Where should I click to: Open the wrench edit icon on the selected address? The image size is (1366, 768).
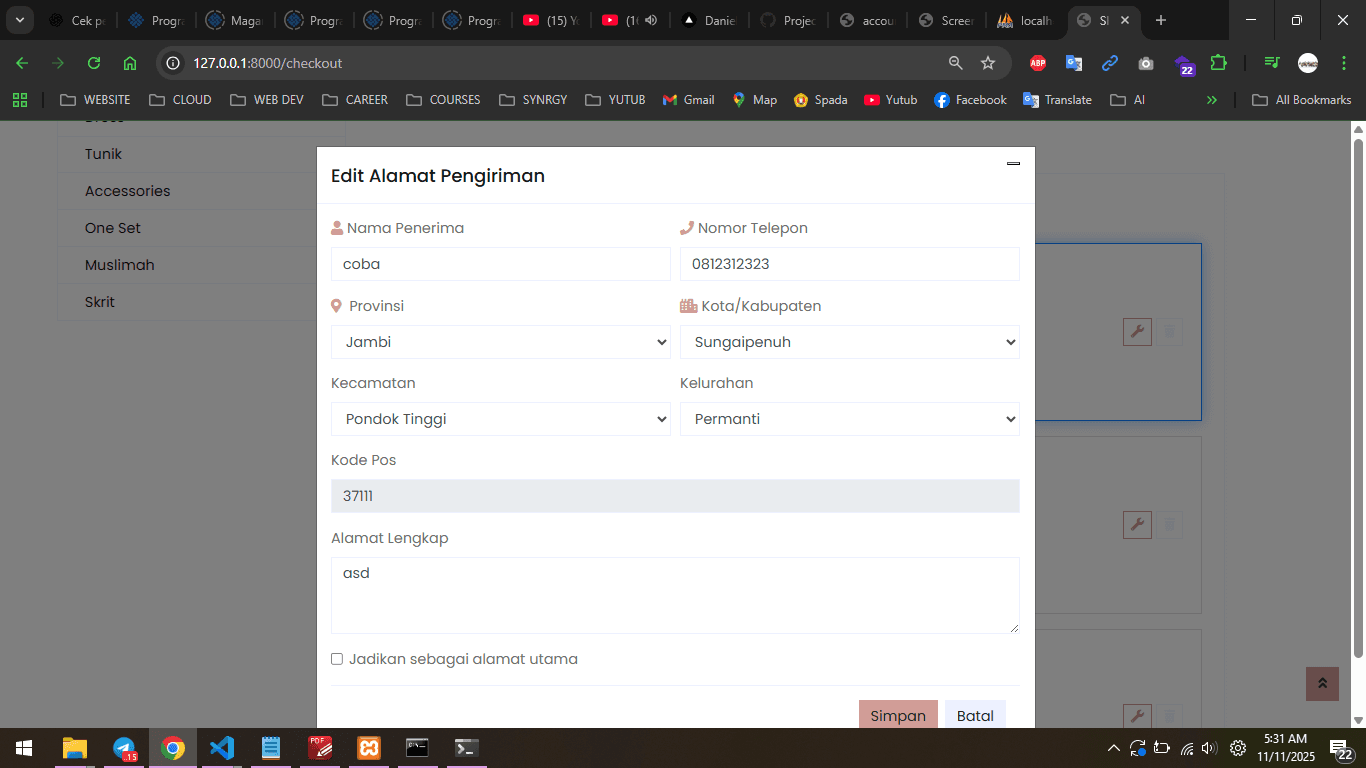point(1136,332)
